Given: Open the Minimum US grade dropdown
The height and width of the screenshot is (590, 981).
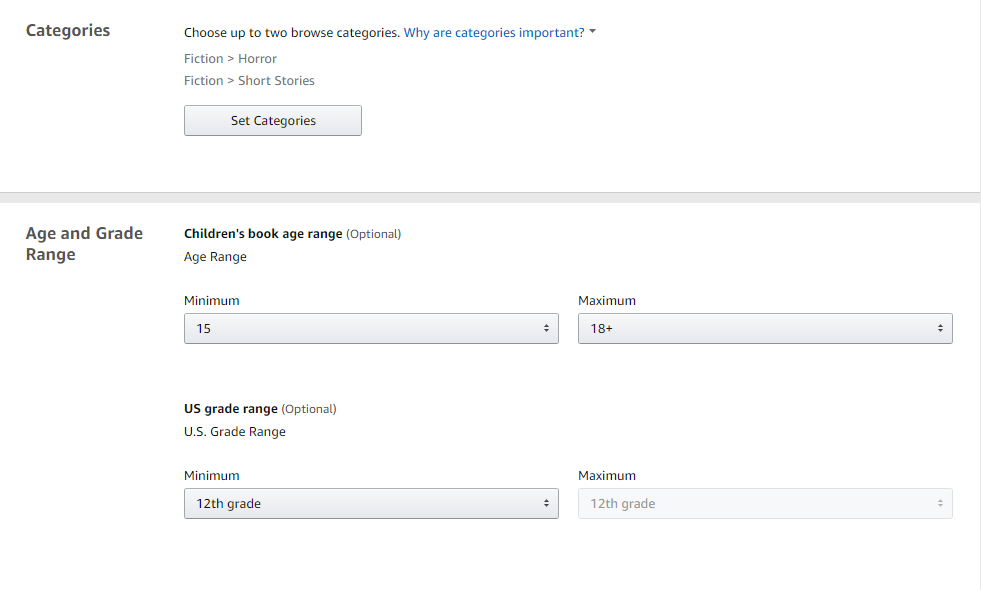Looking at the screenshot, I should coord(371,504).
